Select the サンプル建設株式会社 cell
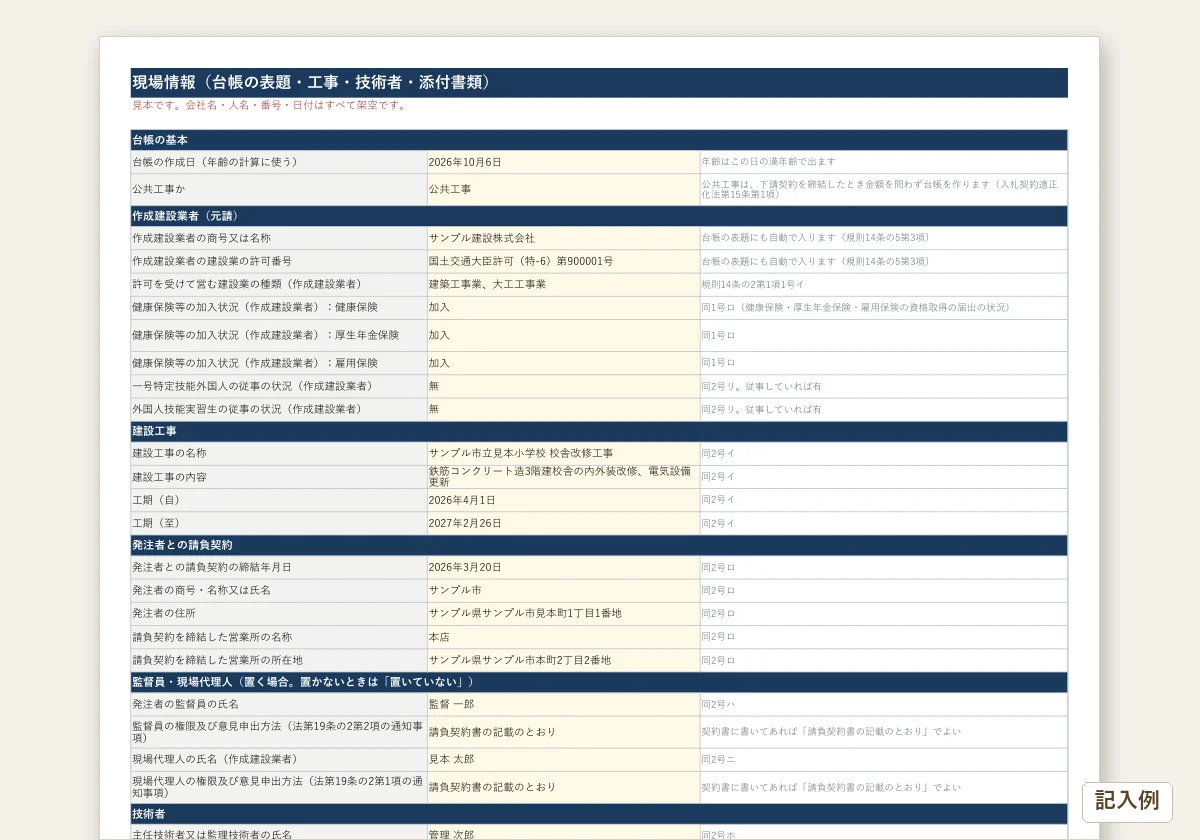Image resolution: width=1200 pixels, height=840 pixels. pos(564,238)
